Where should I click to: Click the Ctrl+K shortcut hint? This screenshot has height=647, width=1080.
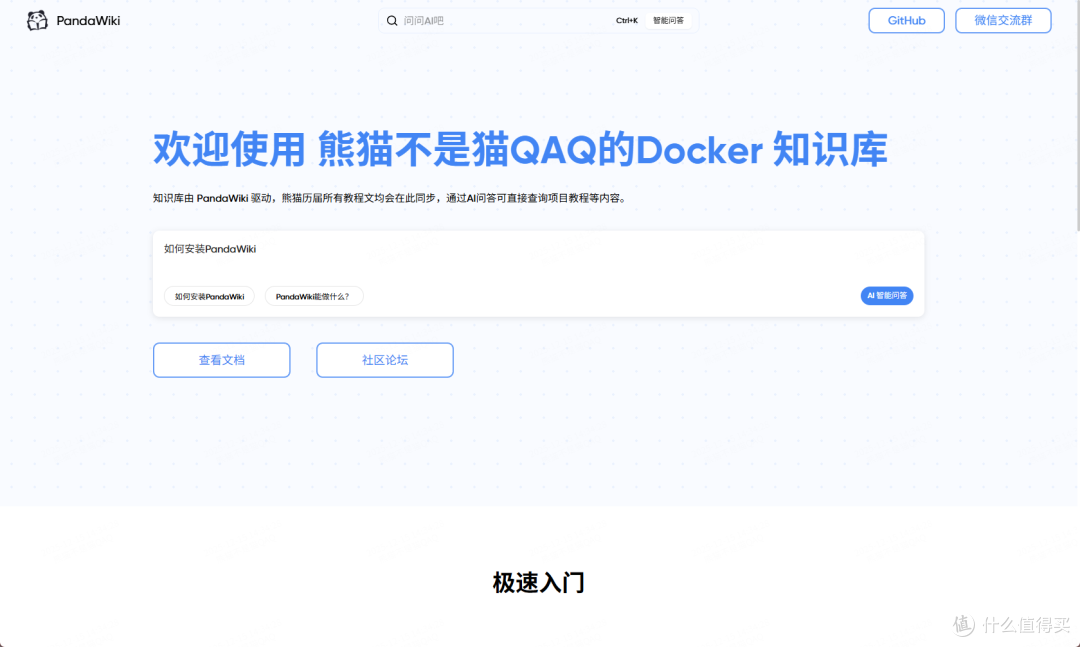pos(627,21)
